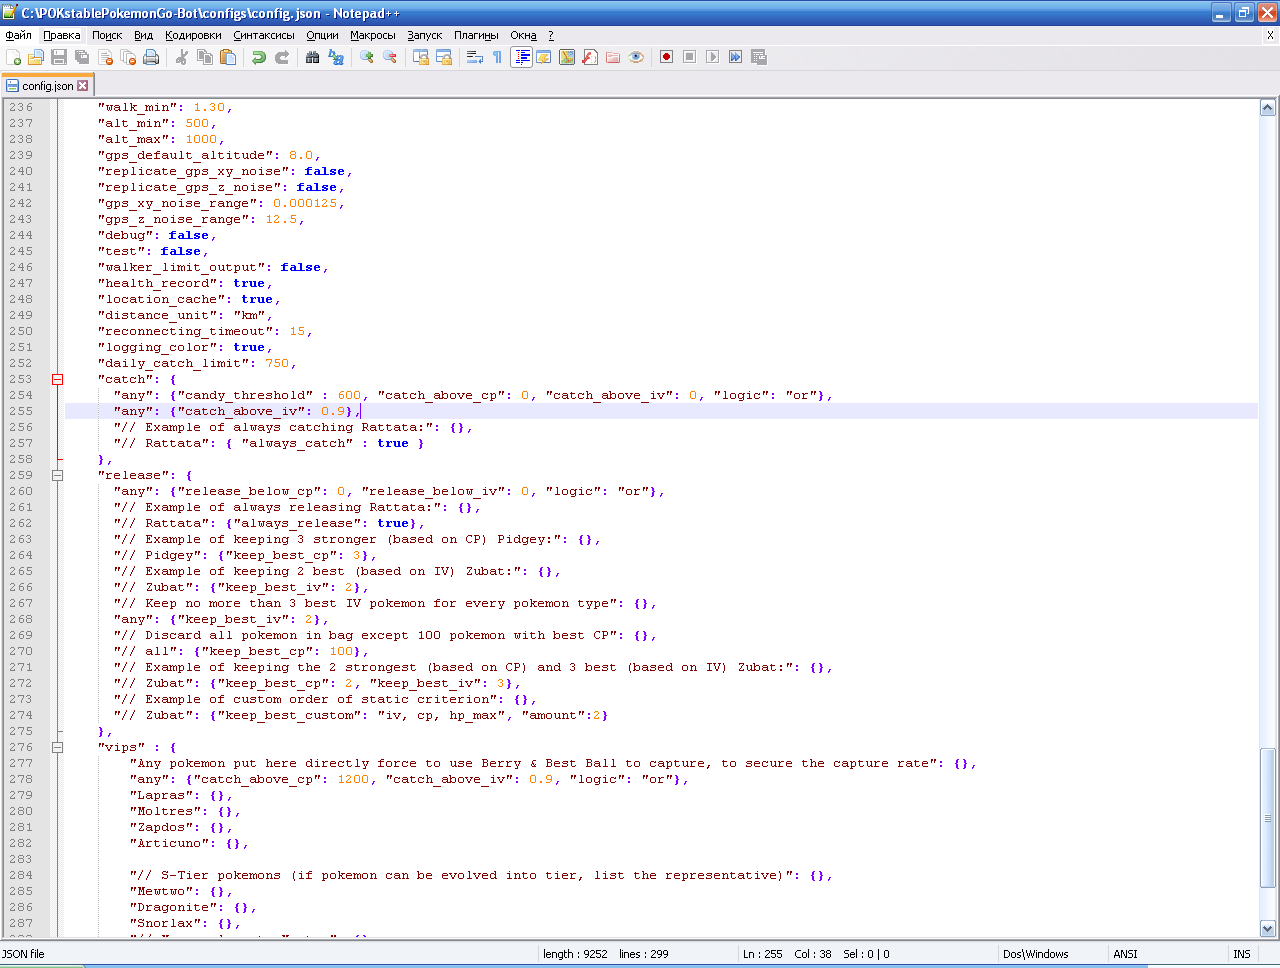Open the Поиск menu

point(107,35)
